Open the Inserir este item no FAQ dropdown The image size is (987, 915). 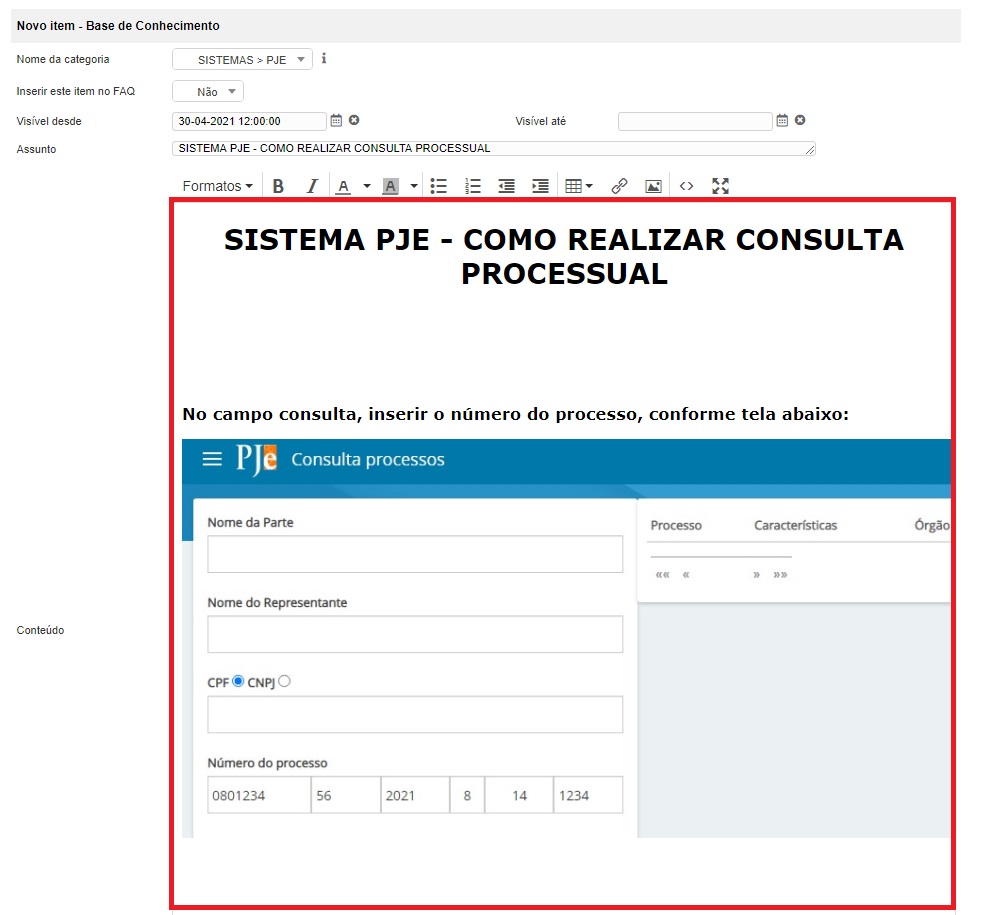click(208, 92)
